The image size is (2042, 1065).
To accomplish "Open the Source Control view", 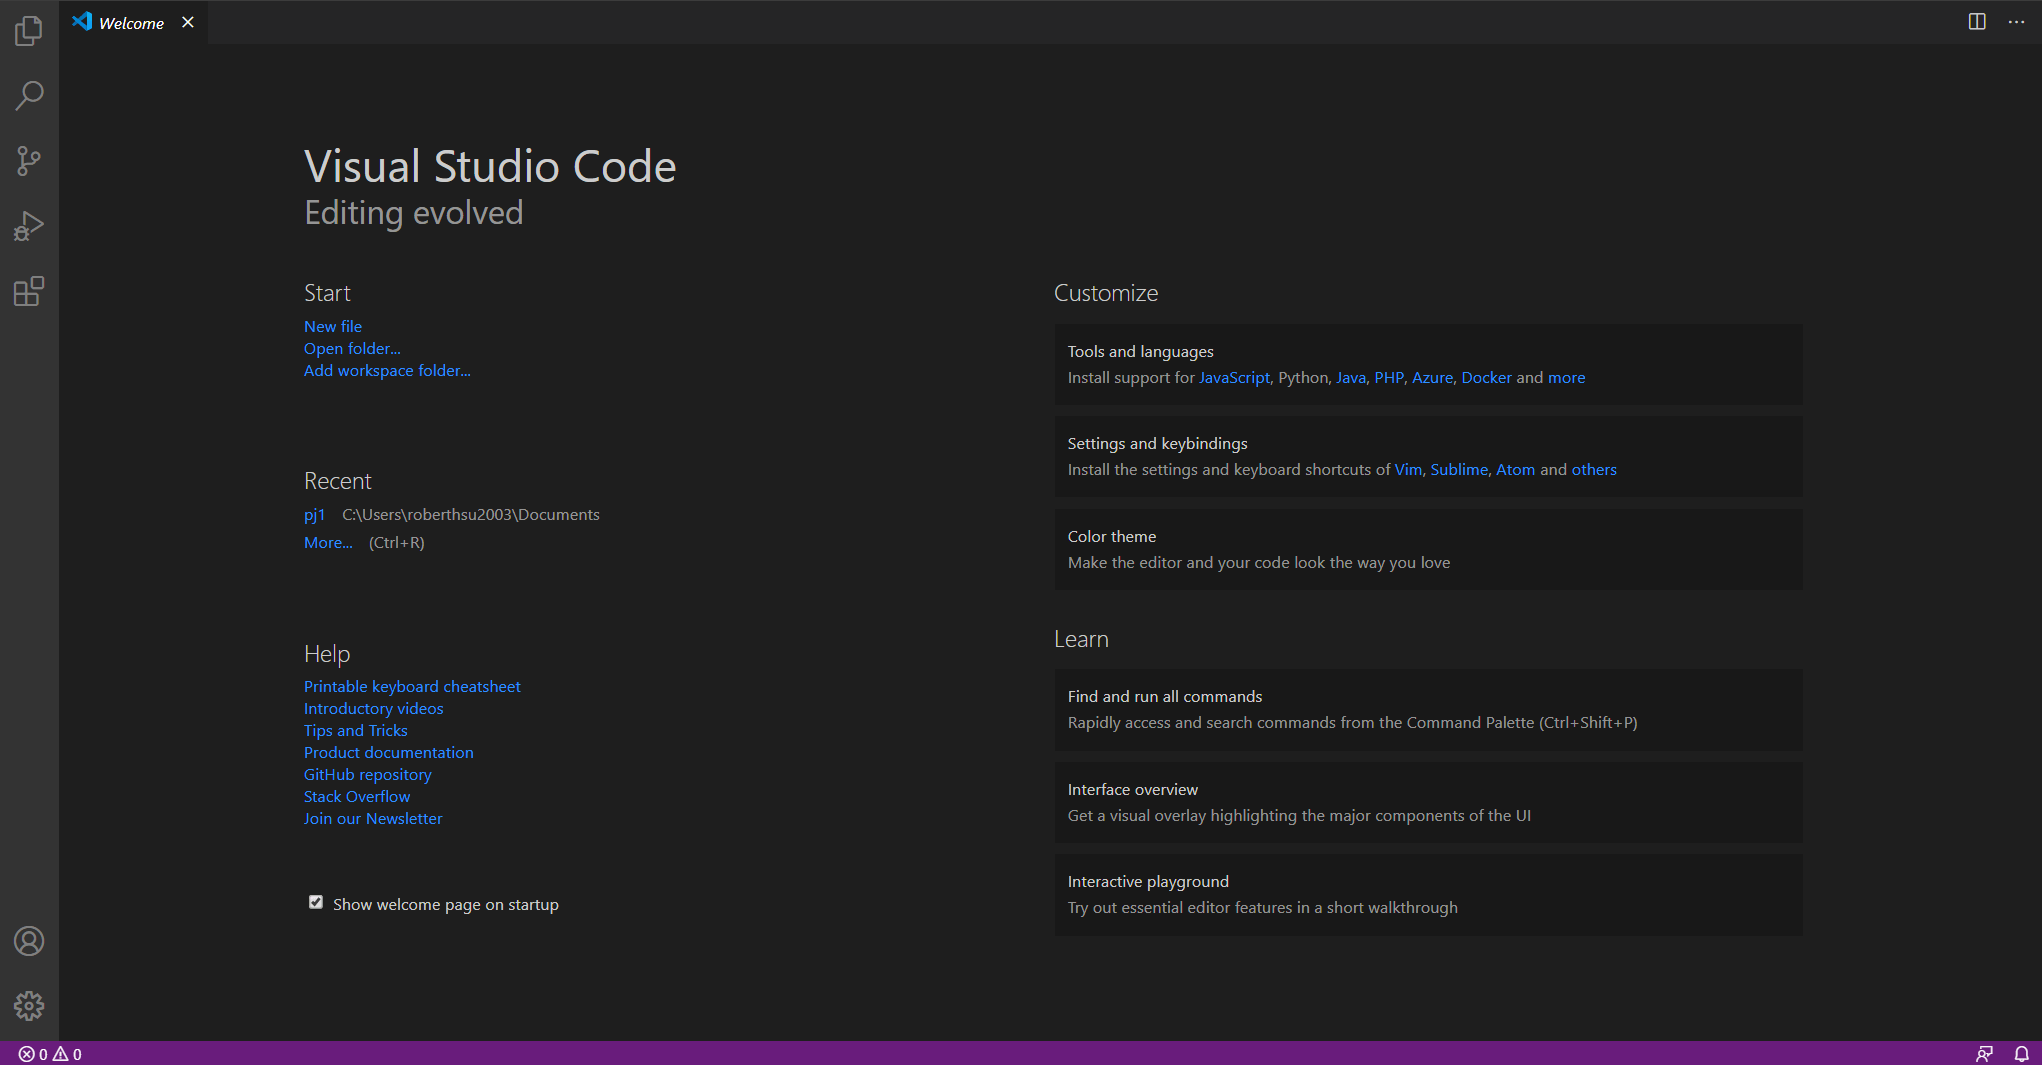I will pyautogui.click(x=29, y=161).
